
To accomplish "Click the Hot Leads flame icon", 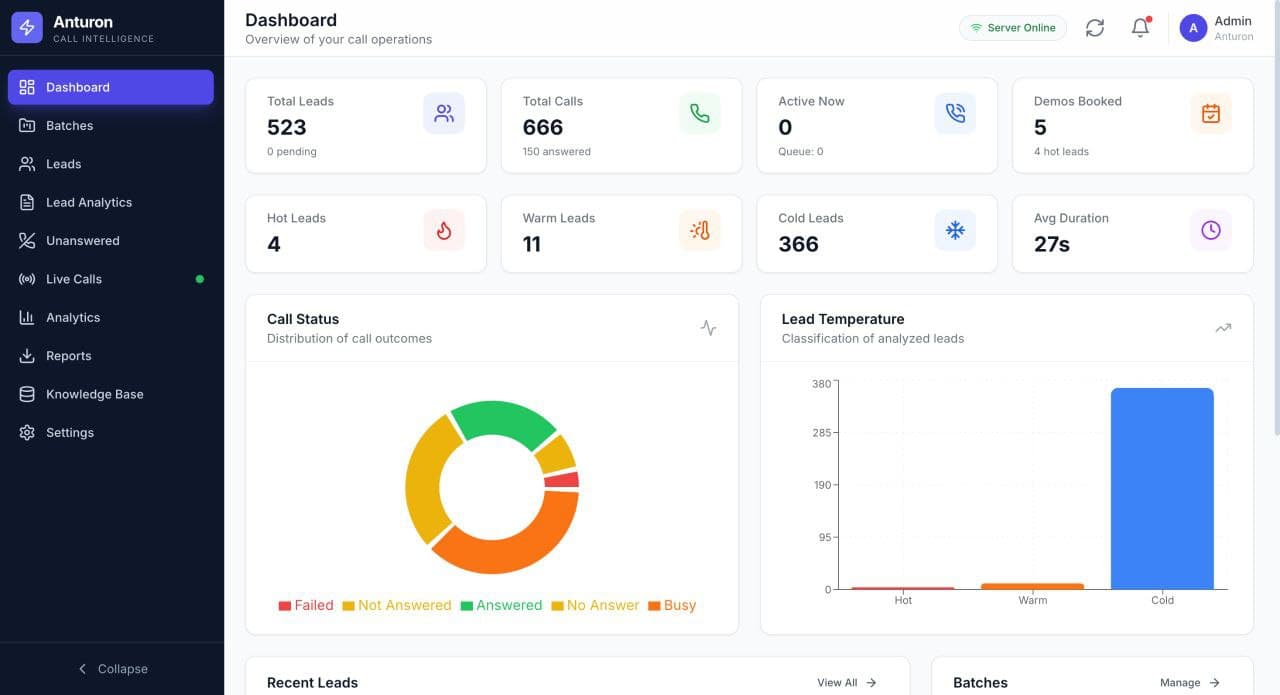I will (444, 231).
